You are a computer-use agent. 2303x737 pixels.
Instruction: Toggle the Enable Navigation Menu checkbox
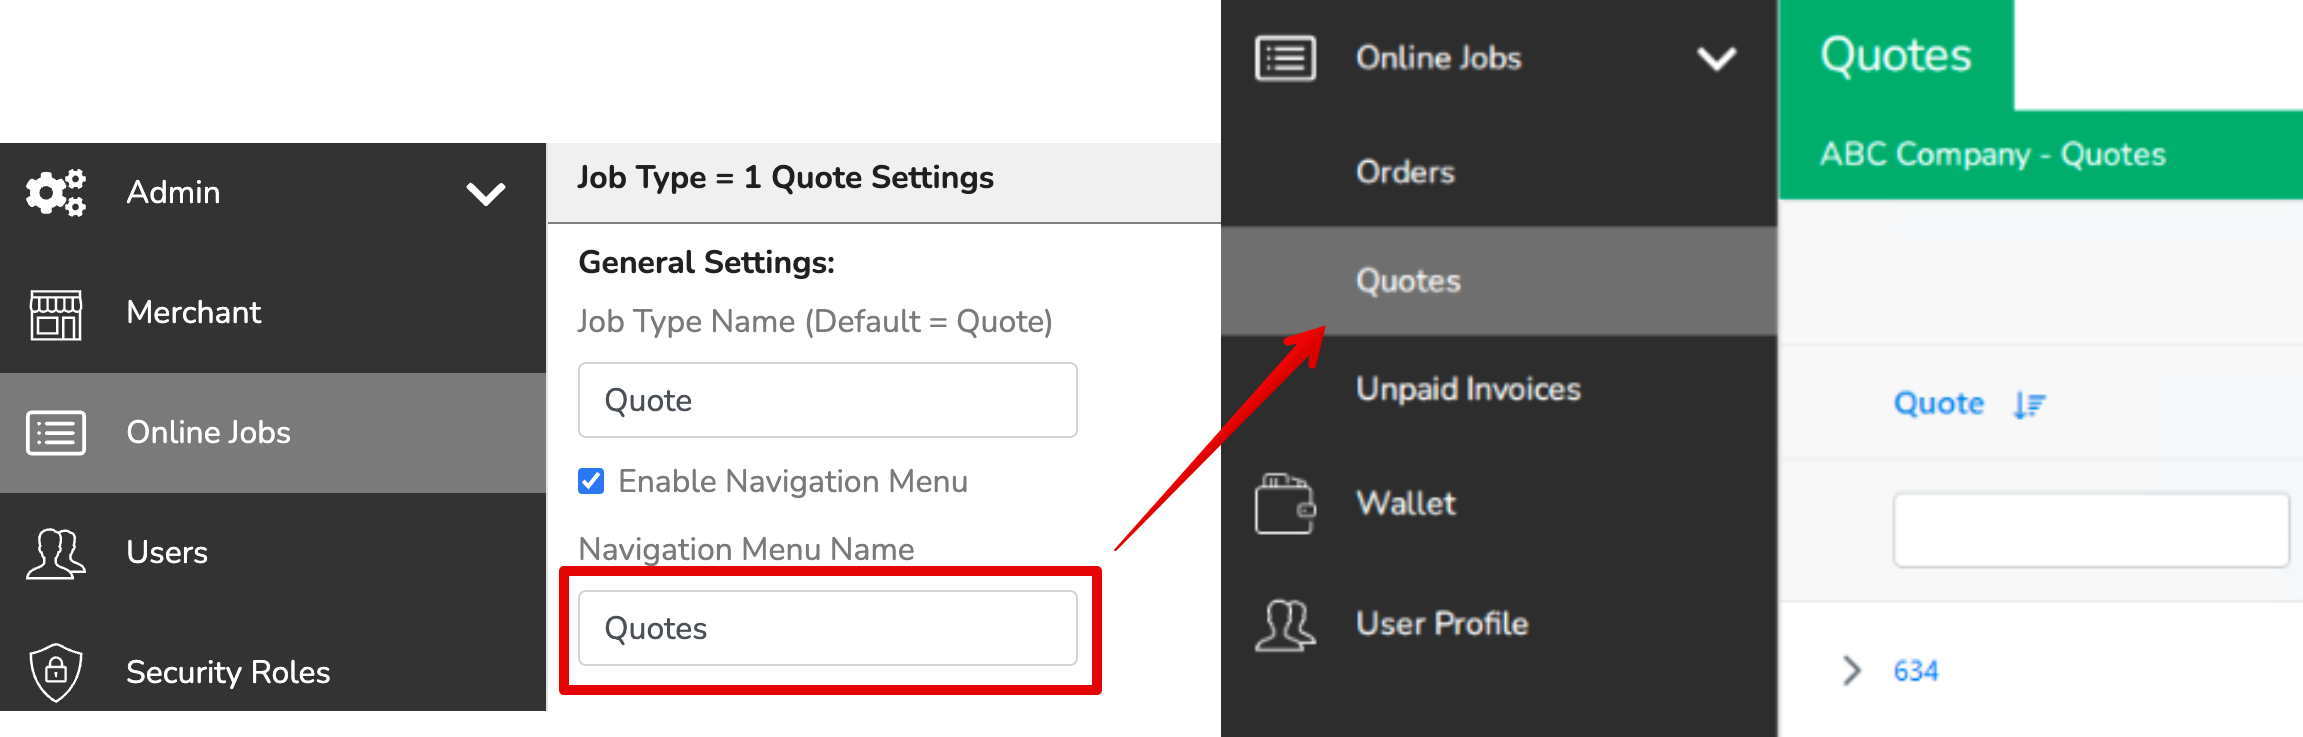pyautogui.click(x=591, y=481)
